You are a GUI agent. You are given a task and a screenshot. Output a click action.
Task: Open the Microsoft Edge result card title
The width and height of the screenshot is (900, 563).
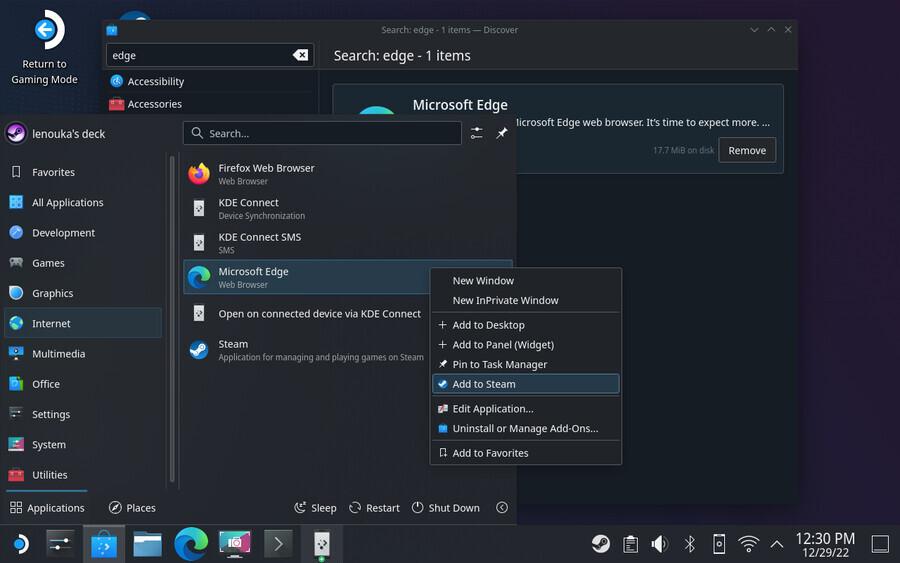(x=460, y=105)
